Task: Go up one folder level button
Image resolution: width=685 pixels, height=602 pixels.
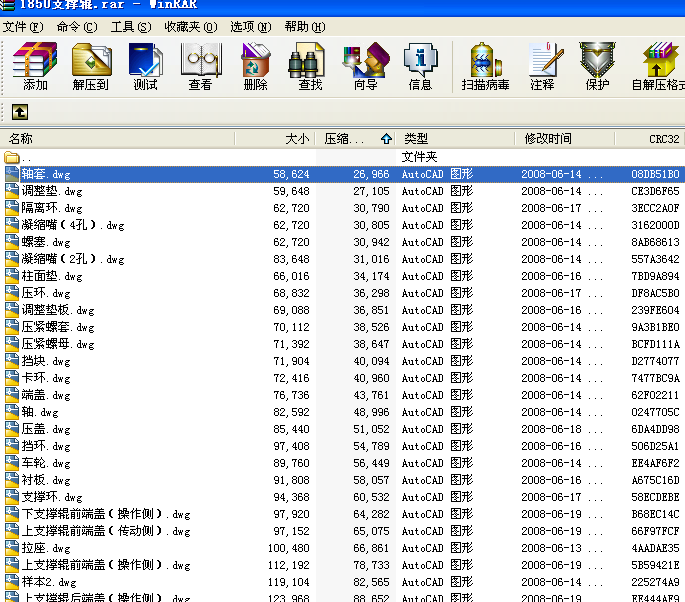Action: click(x=19, y=111)
